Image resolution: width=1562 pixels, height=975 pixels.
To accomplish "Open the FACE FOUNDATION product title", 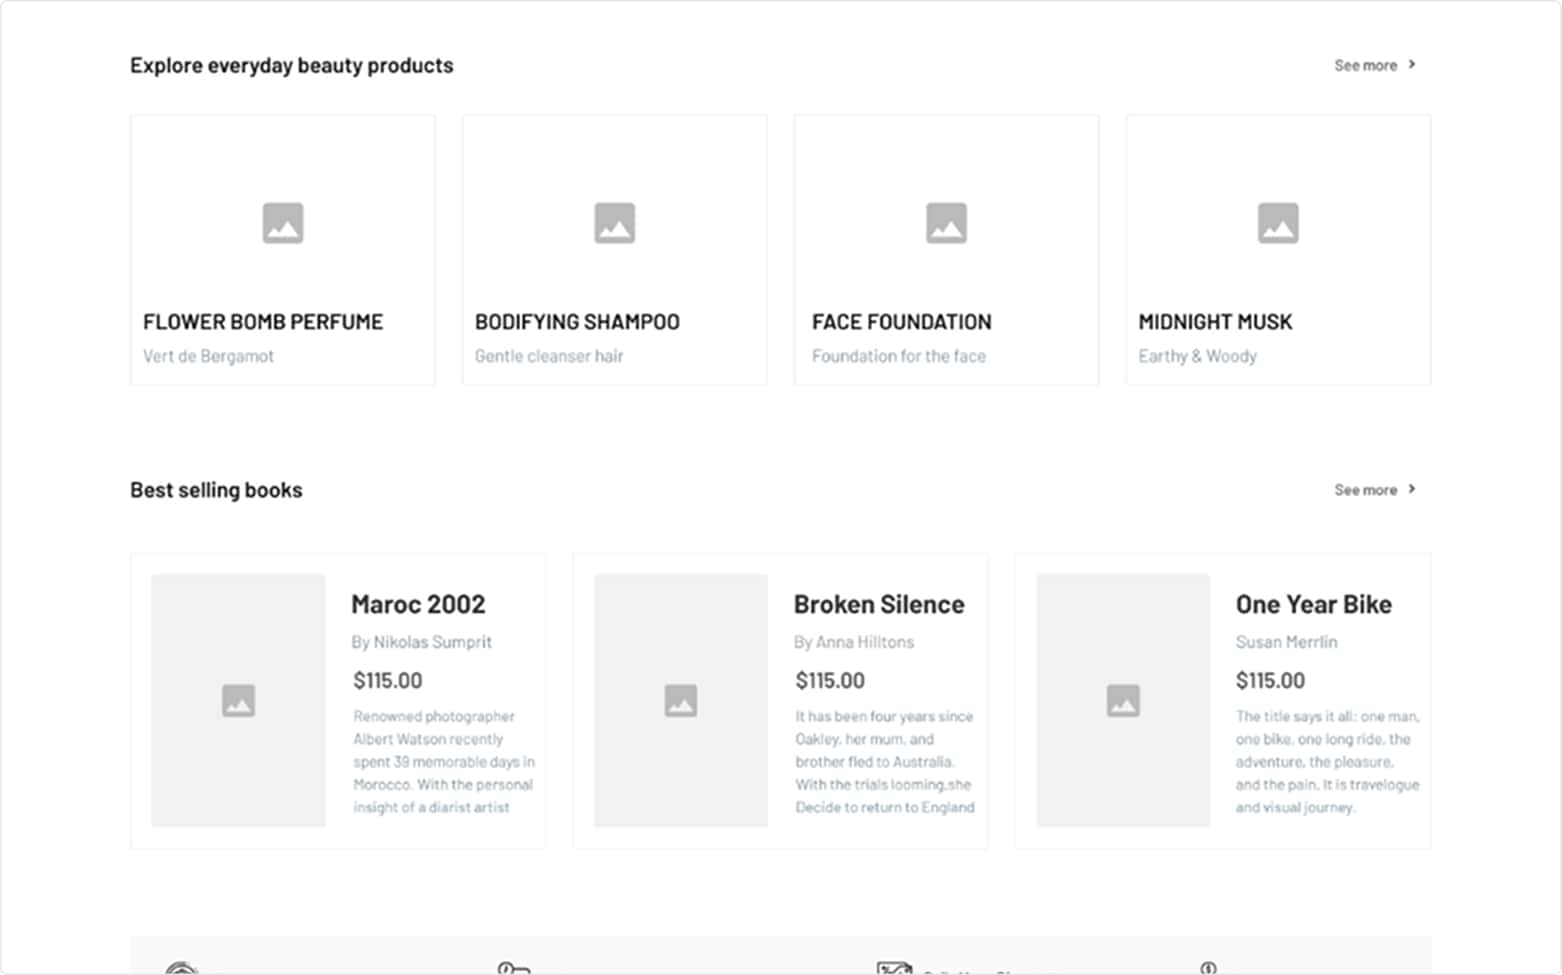I will click(x=901, y=322).
